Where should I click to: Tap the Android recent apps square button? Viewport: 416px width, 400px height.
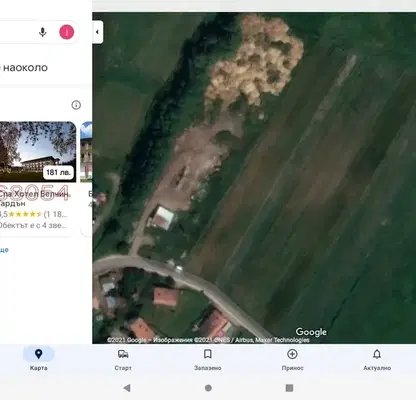[x=289, y=388]
